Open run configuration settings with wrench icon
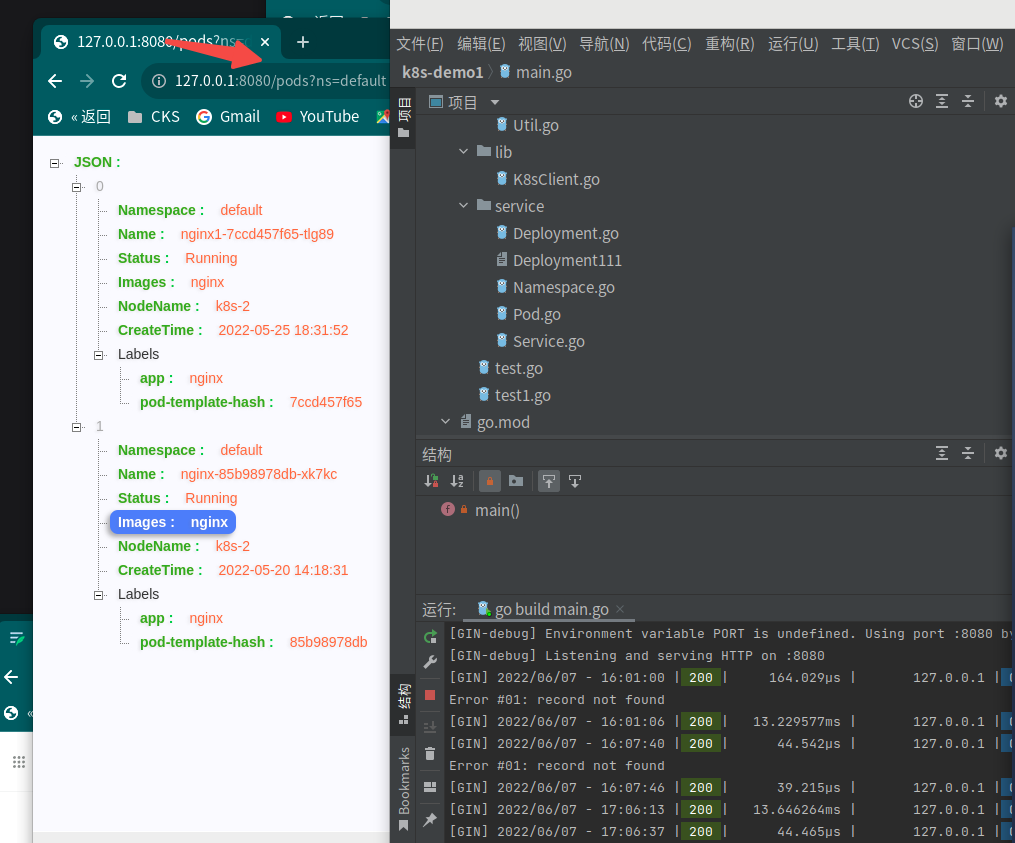Image resolution: width=1015 pixels, height=843 pixels. pos(432,660)
